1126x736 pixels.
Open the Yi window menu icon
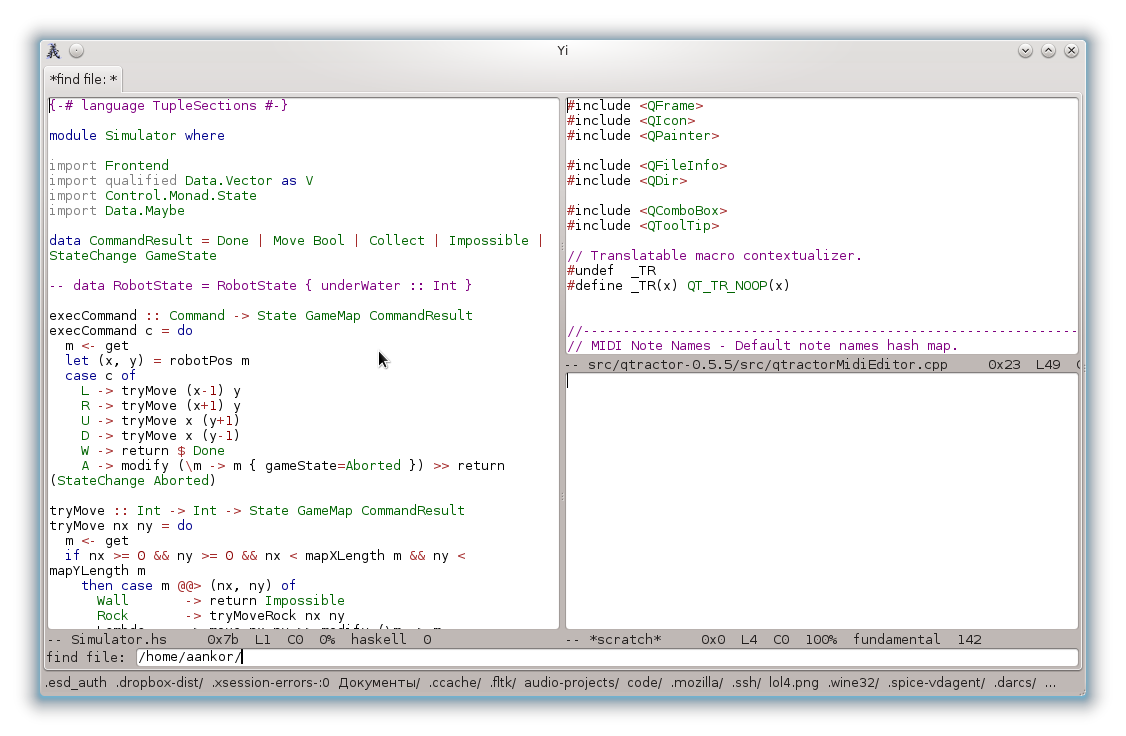point(54,51)
